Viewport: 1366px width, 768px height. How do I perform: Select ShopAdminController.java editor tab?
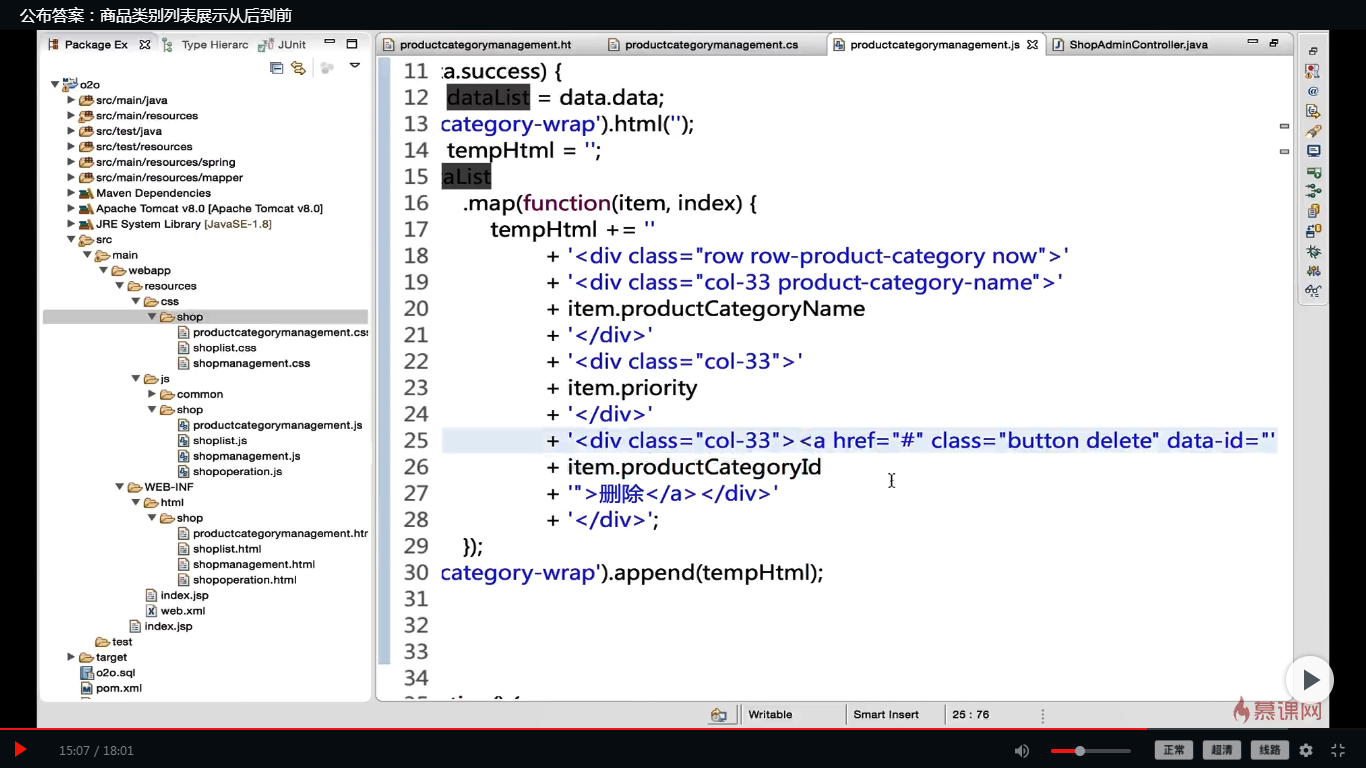pos(1137,45)
